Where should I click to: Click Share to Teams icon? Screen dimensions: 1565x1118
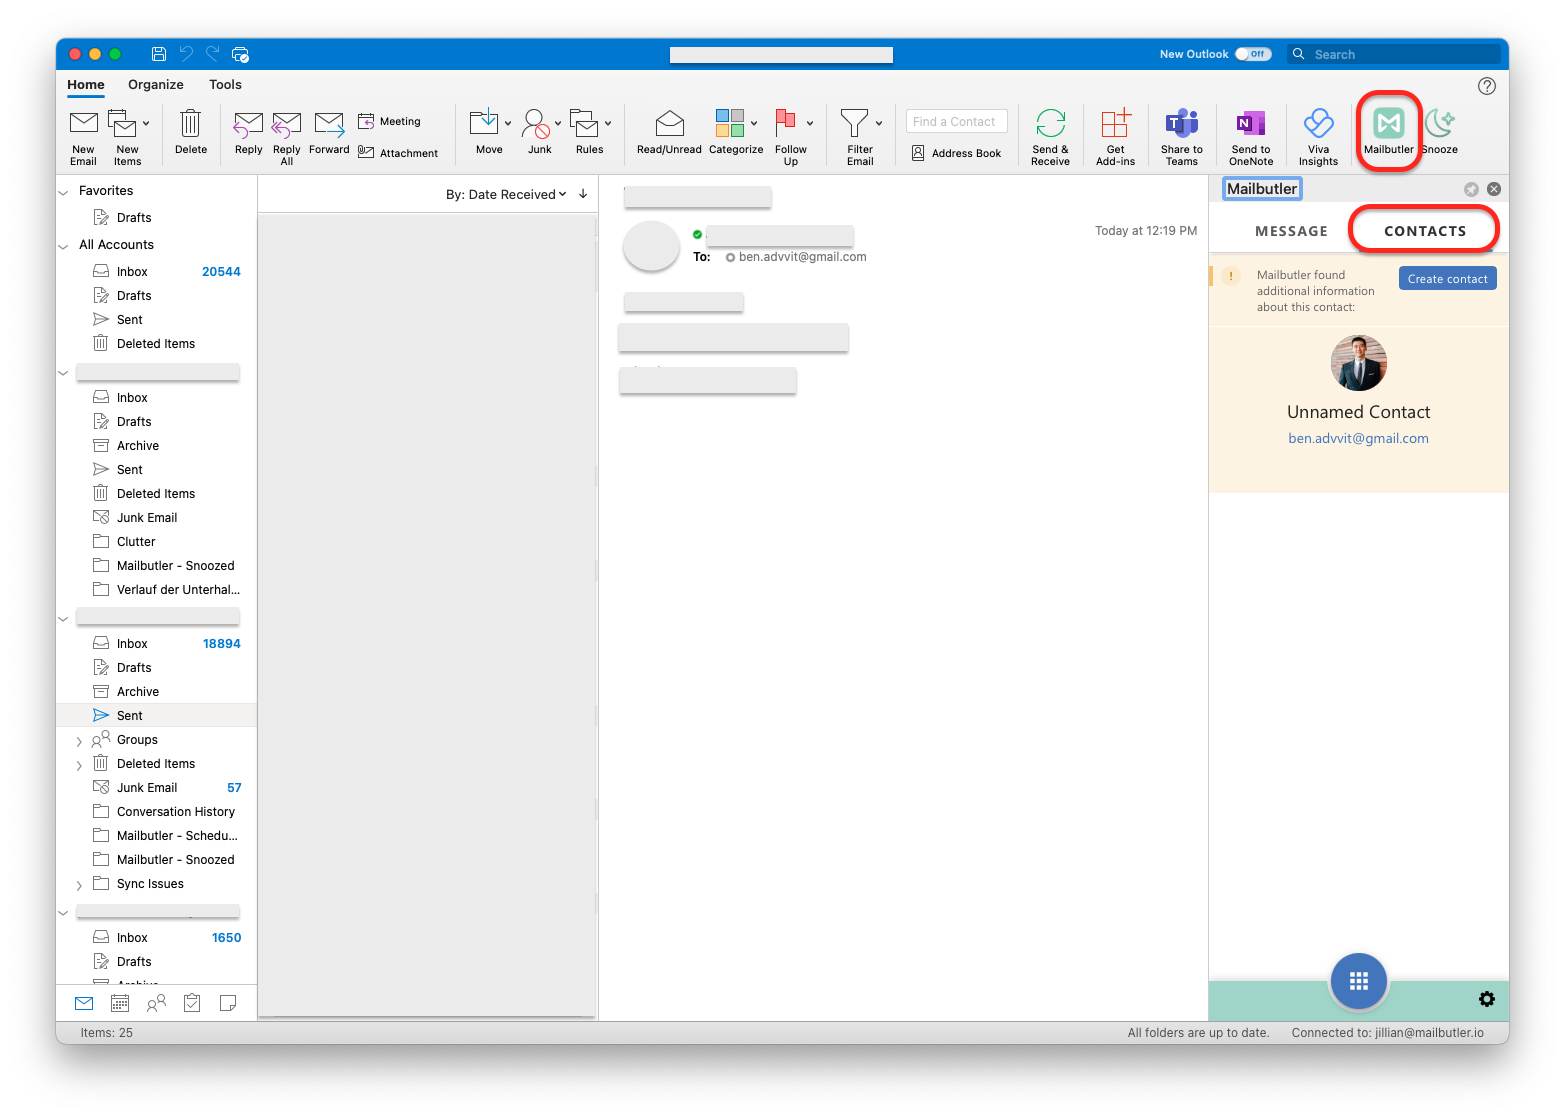pos(1182,124)
